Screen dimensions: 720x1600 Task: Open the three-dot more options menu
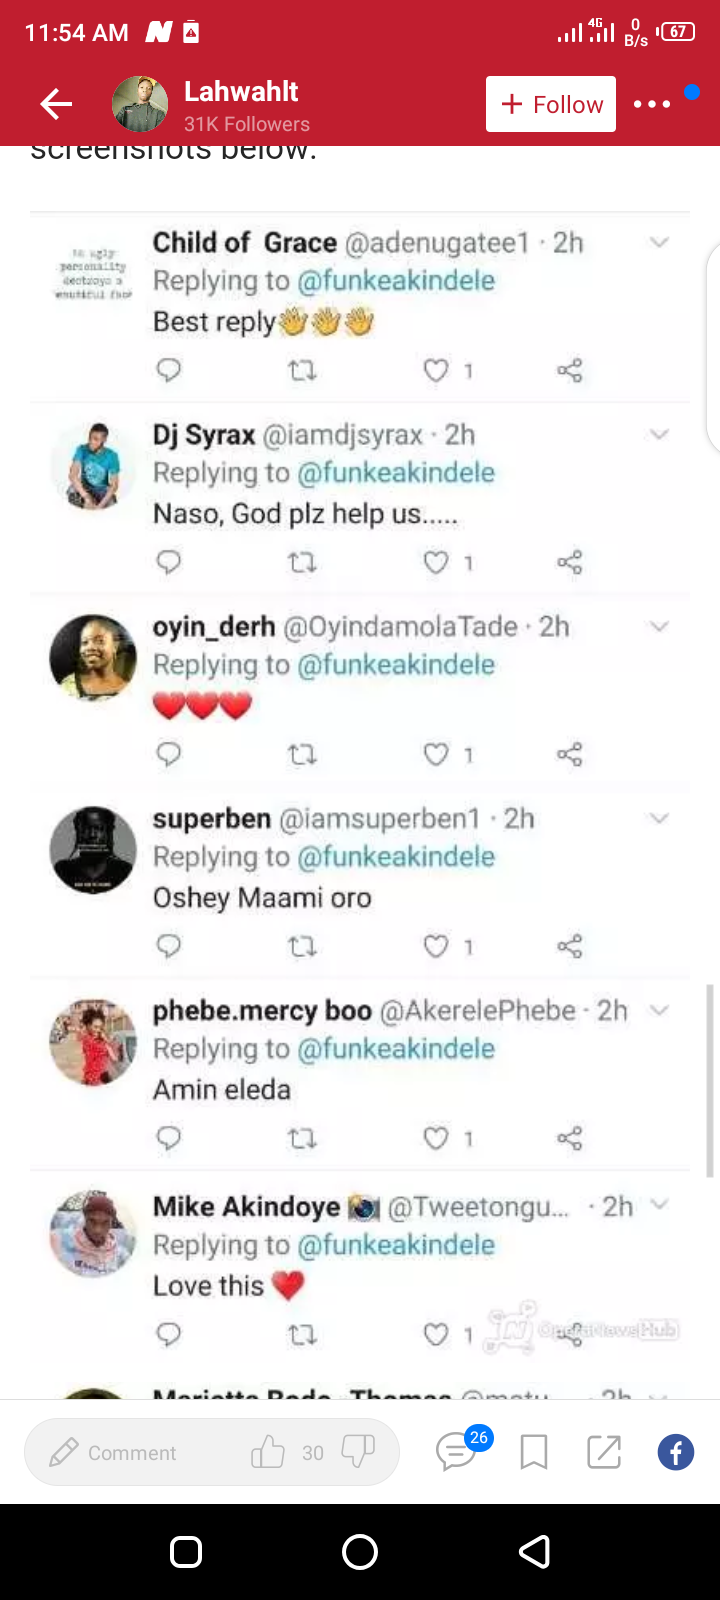[651, 104]
